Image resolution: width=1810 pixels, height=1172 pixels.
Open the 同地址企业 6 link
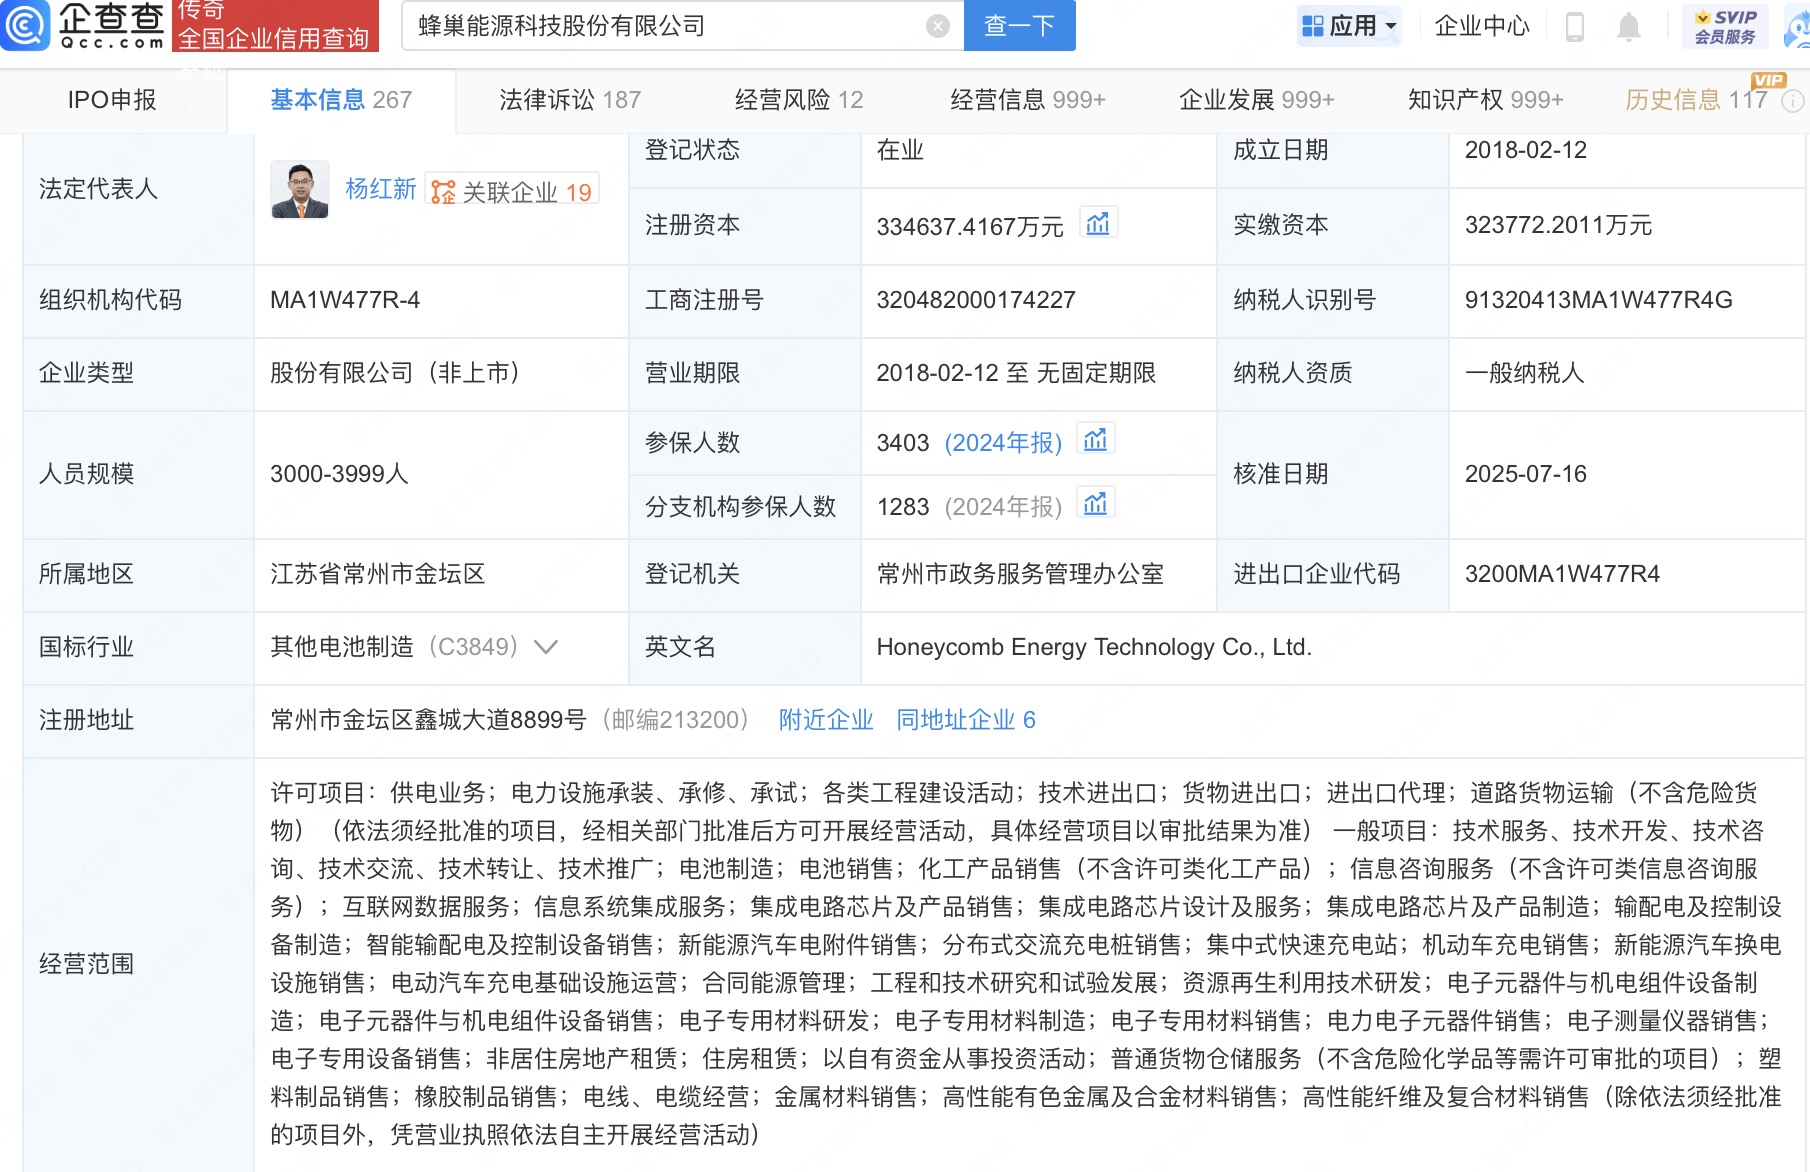[x=966, y=720]
